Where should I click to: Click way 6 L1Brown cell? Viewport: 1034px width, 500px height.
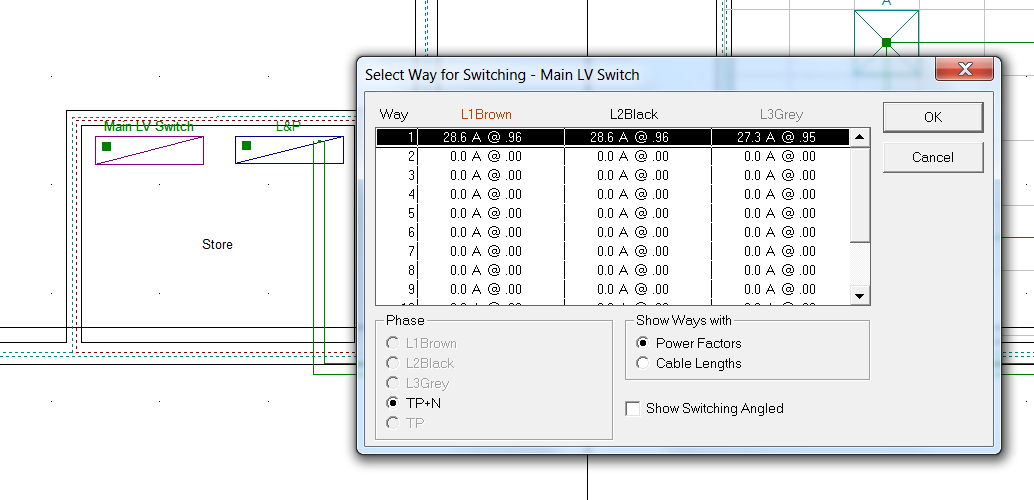pos(491,232)
